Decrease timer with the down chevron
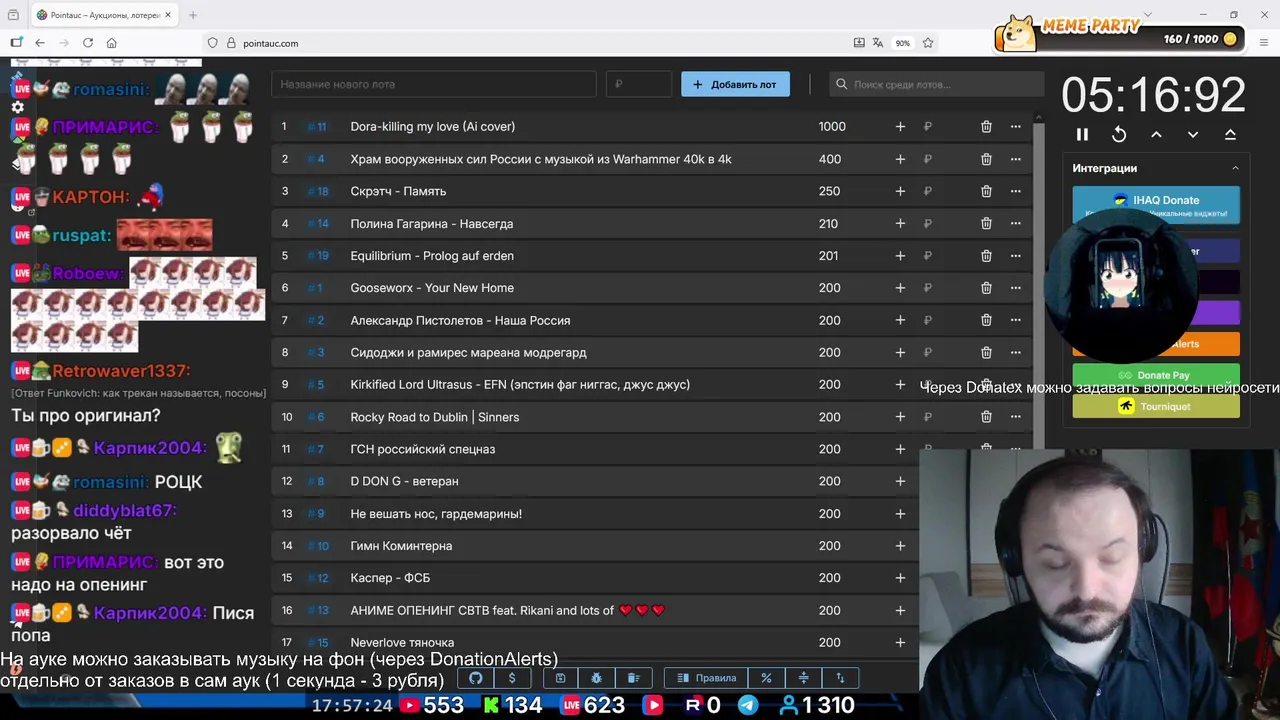Screen dimensions: 1280x720 [1193, 134]
